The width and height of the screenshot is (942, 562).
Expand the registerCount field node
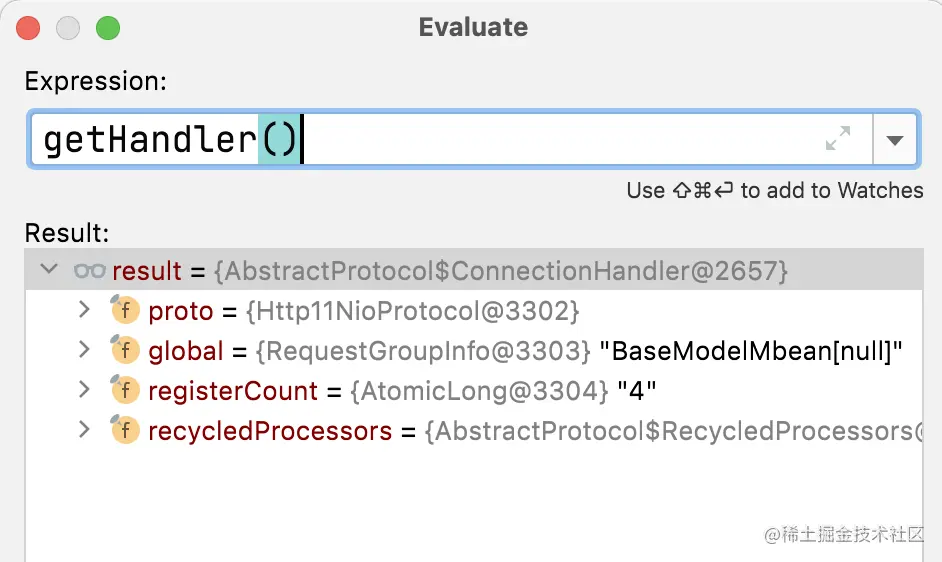[84, 390]
